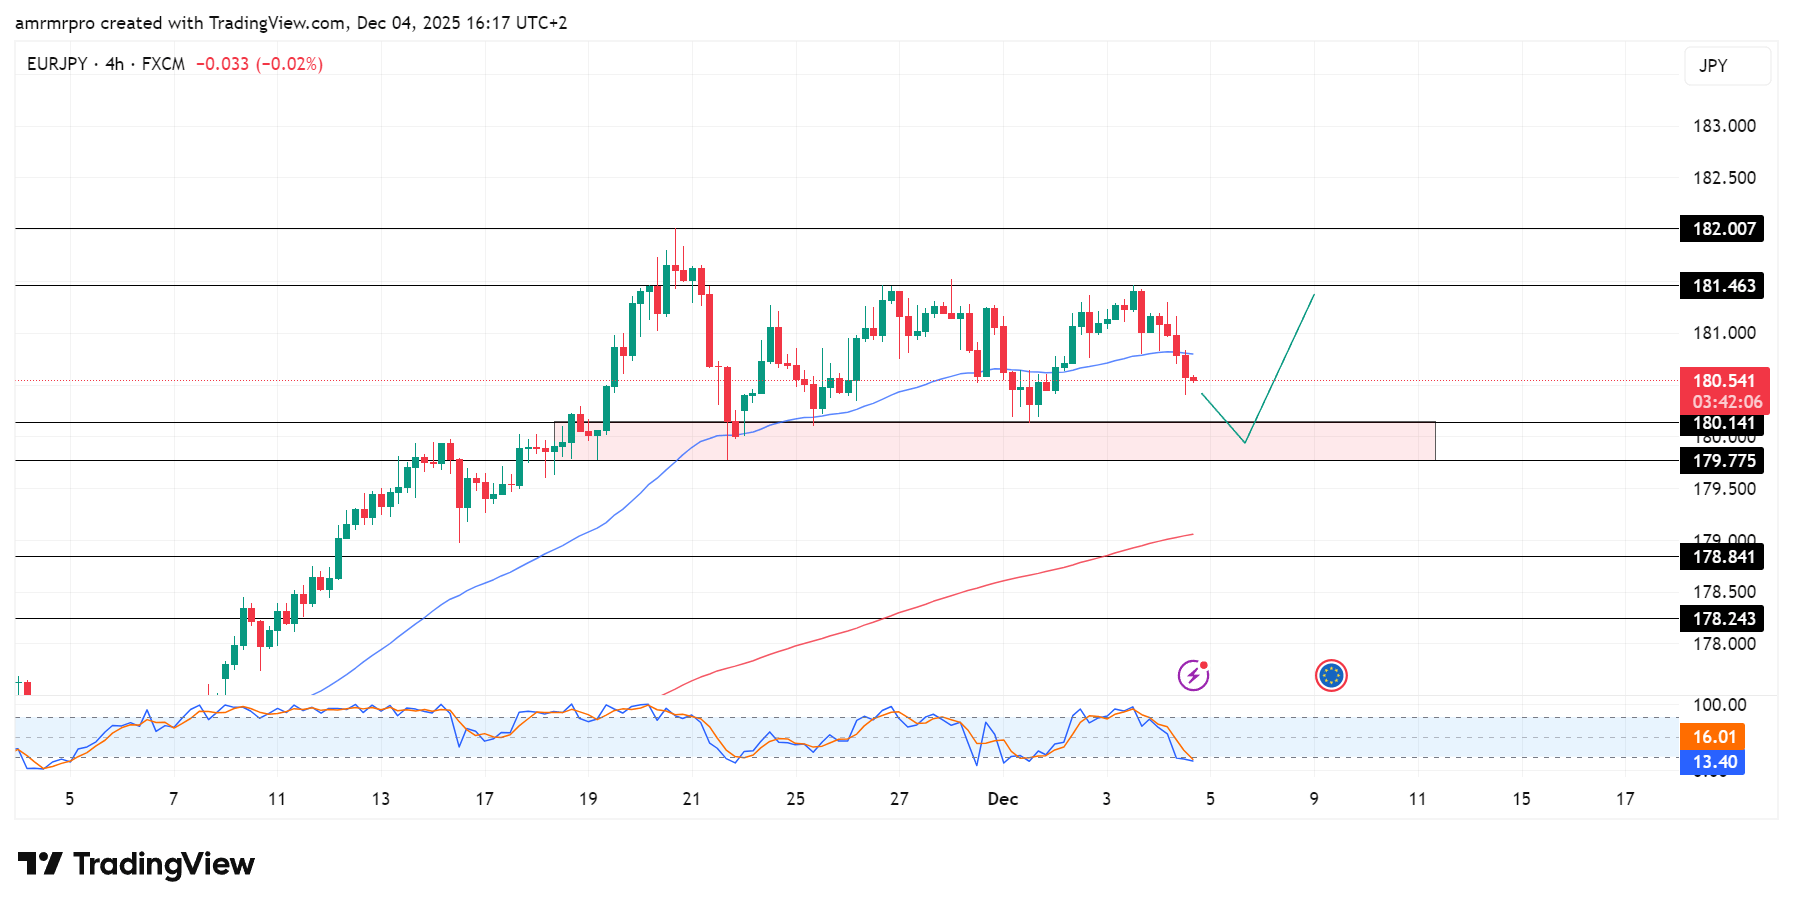Image resolution: width=1793 pixels, height=909 pixels.
Task: Click the purple lightning event icon
Action: (1193, 676)
